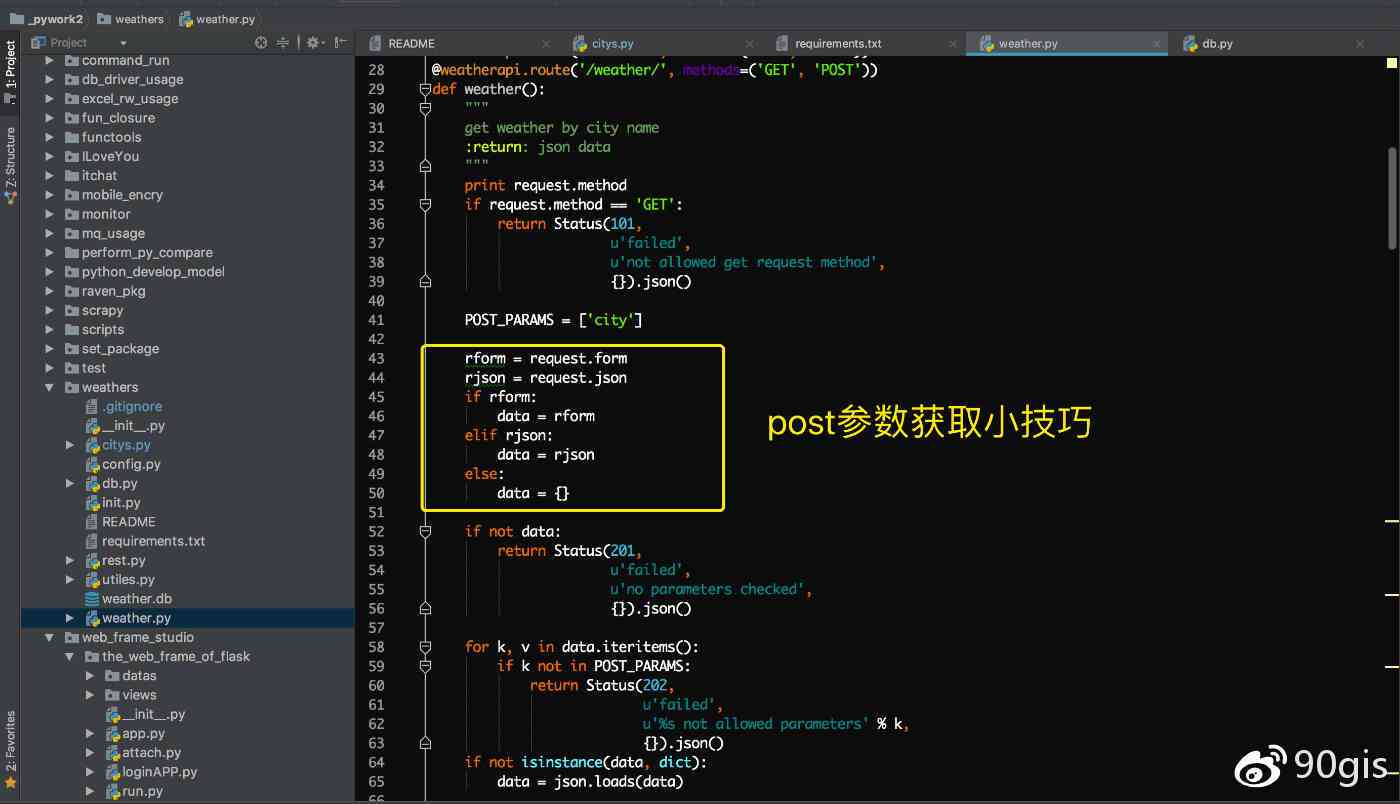
Task: Switch to the citys.py tab
Action: [612, 43]
